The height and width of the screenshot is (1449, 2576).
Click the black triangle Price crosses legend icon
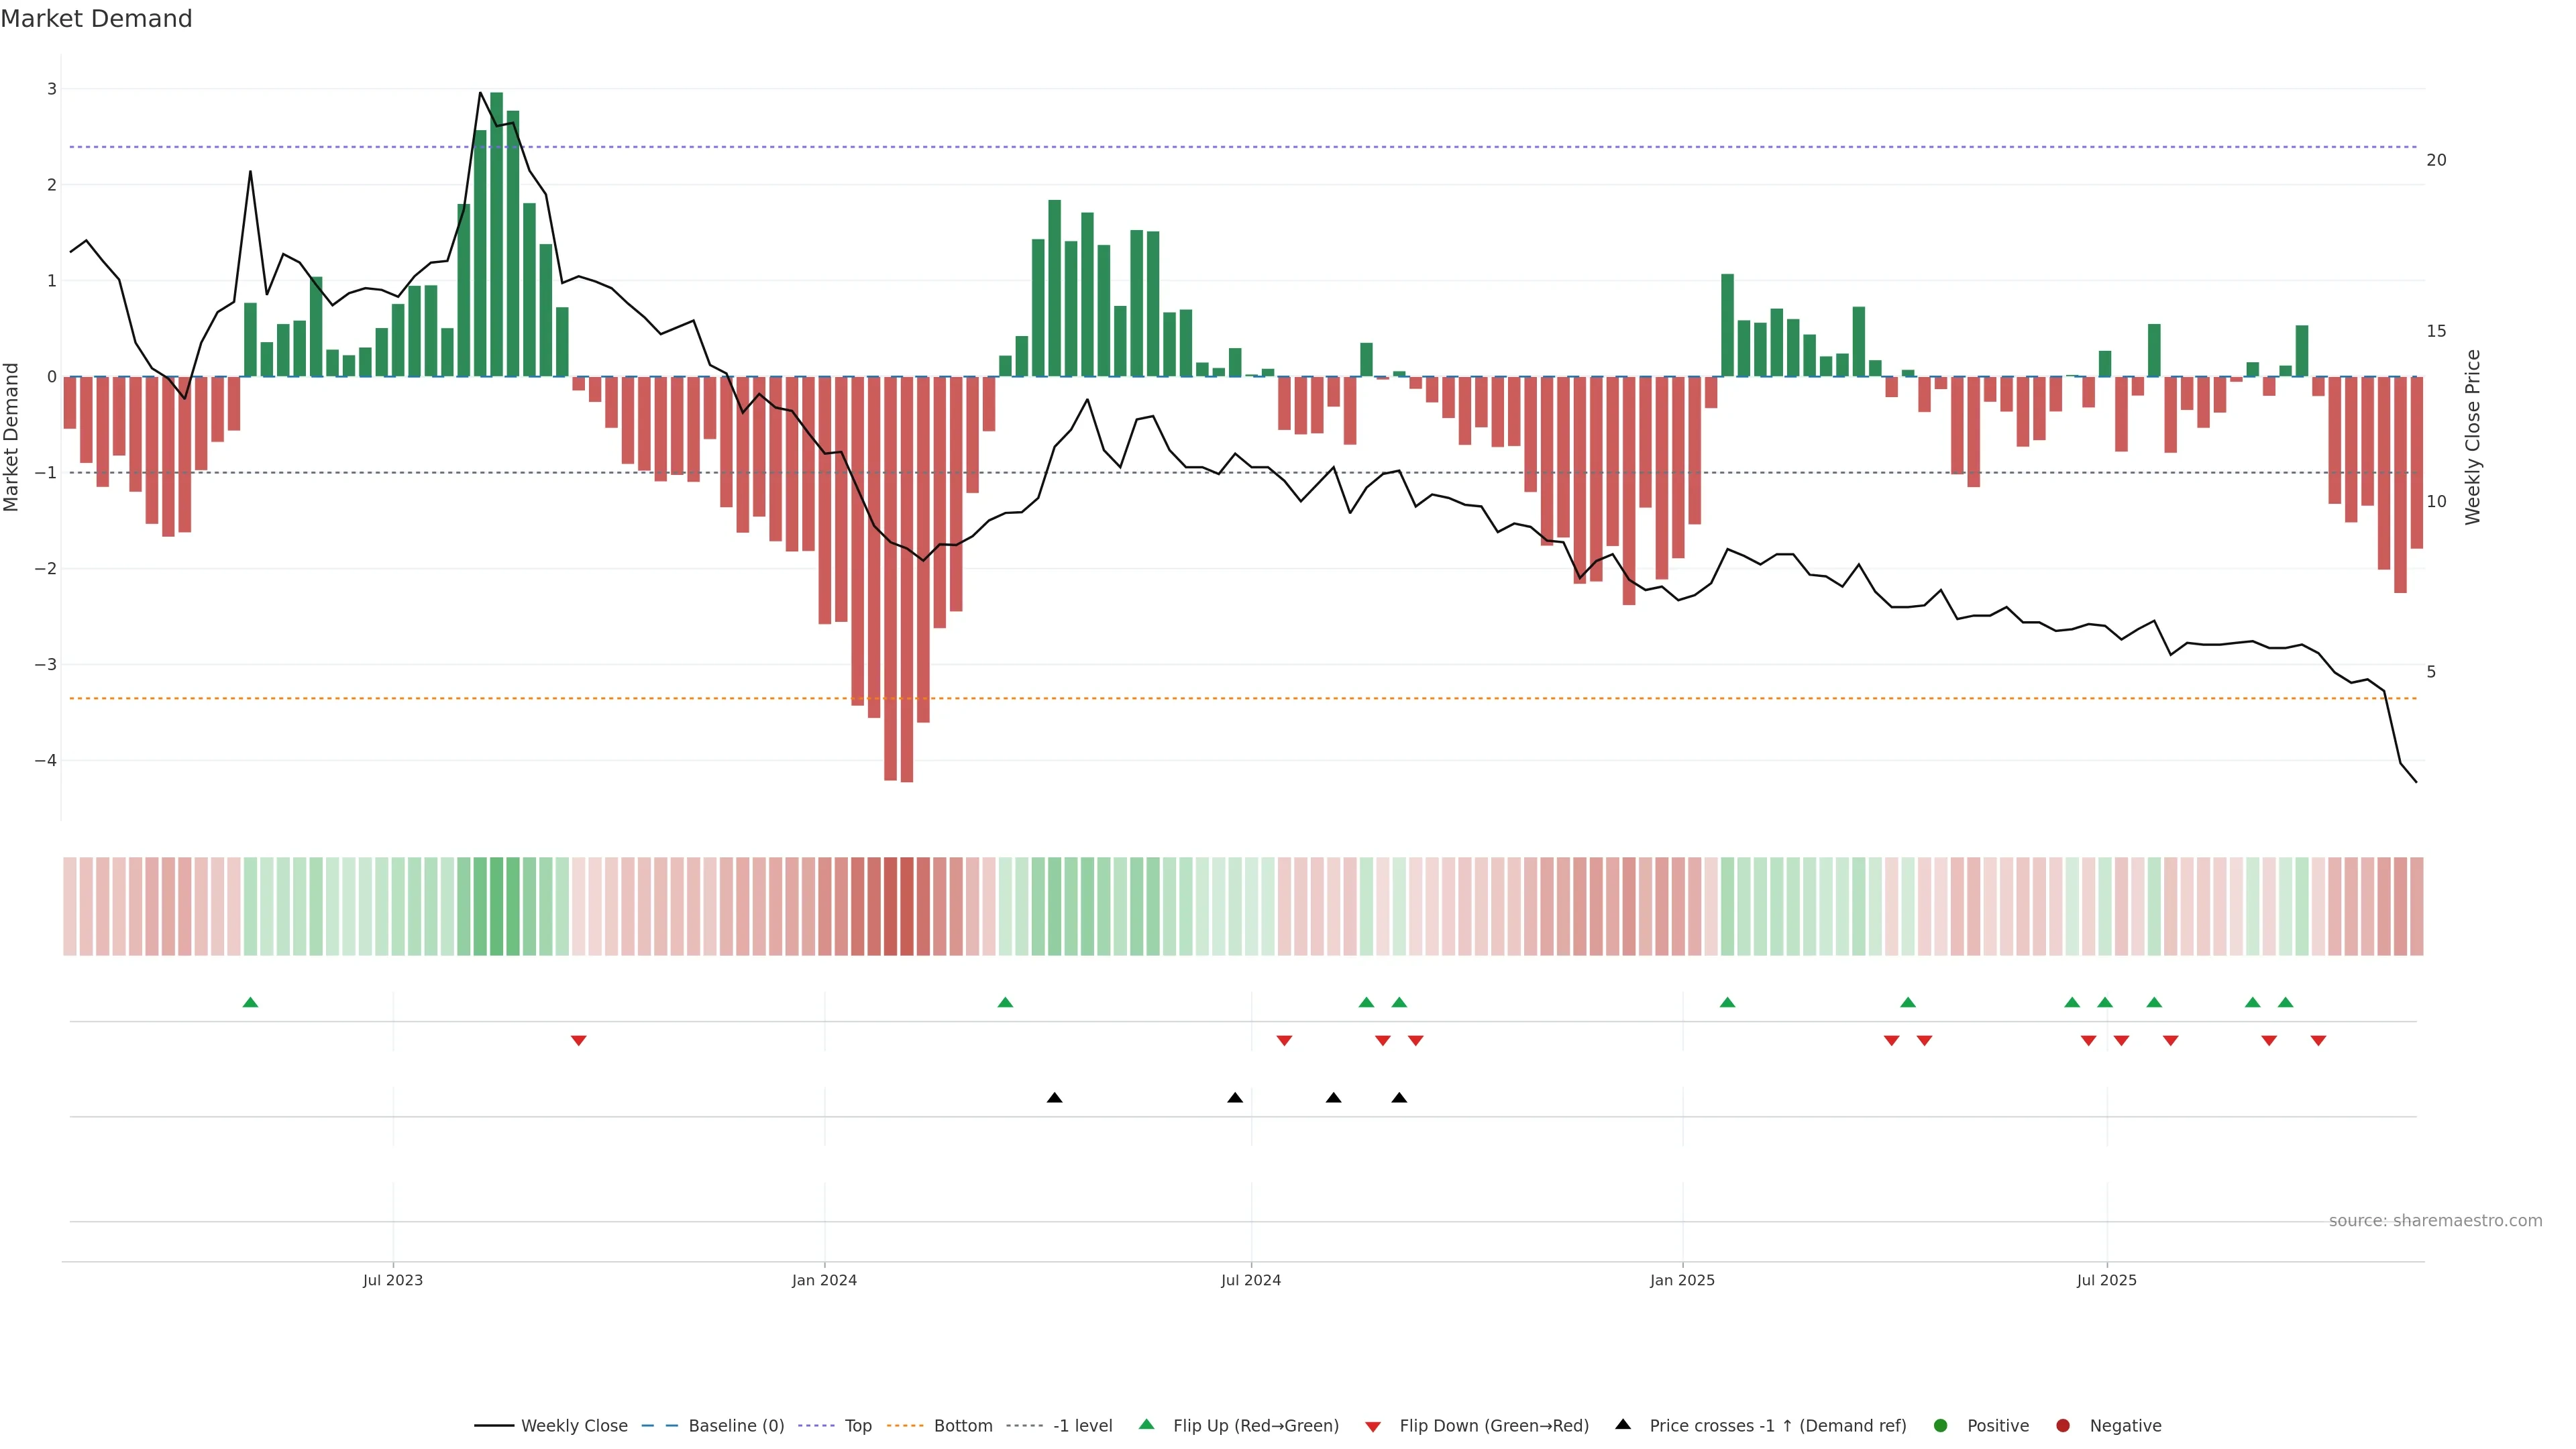click(1622, 1424)
